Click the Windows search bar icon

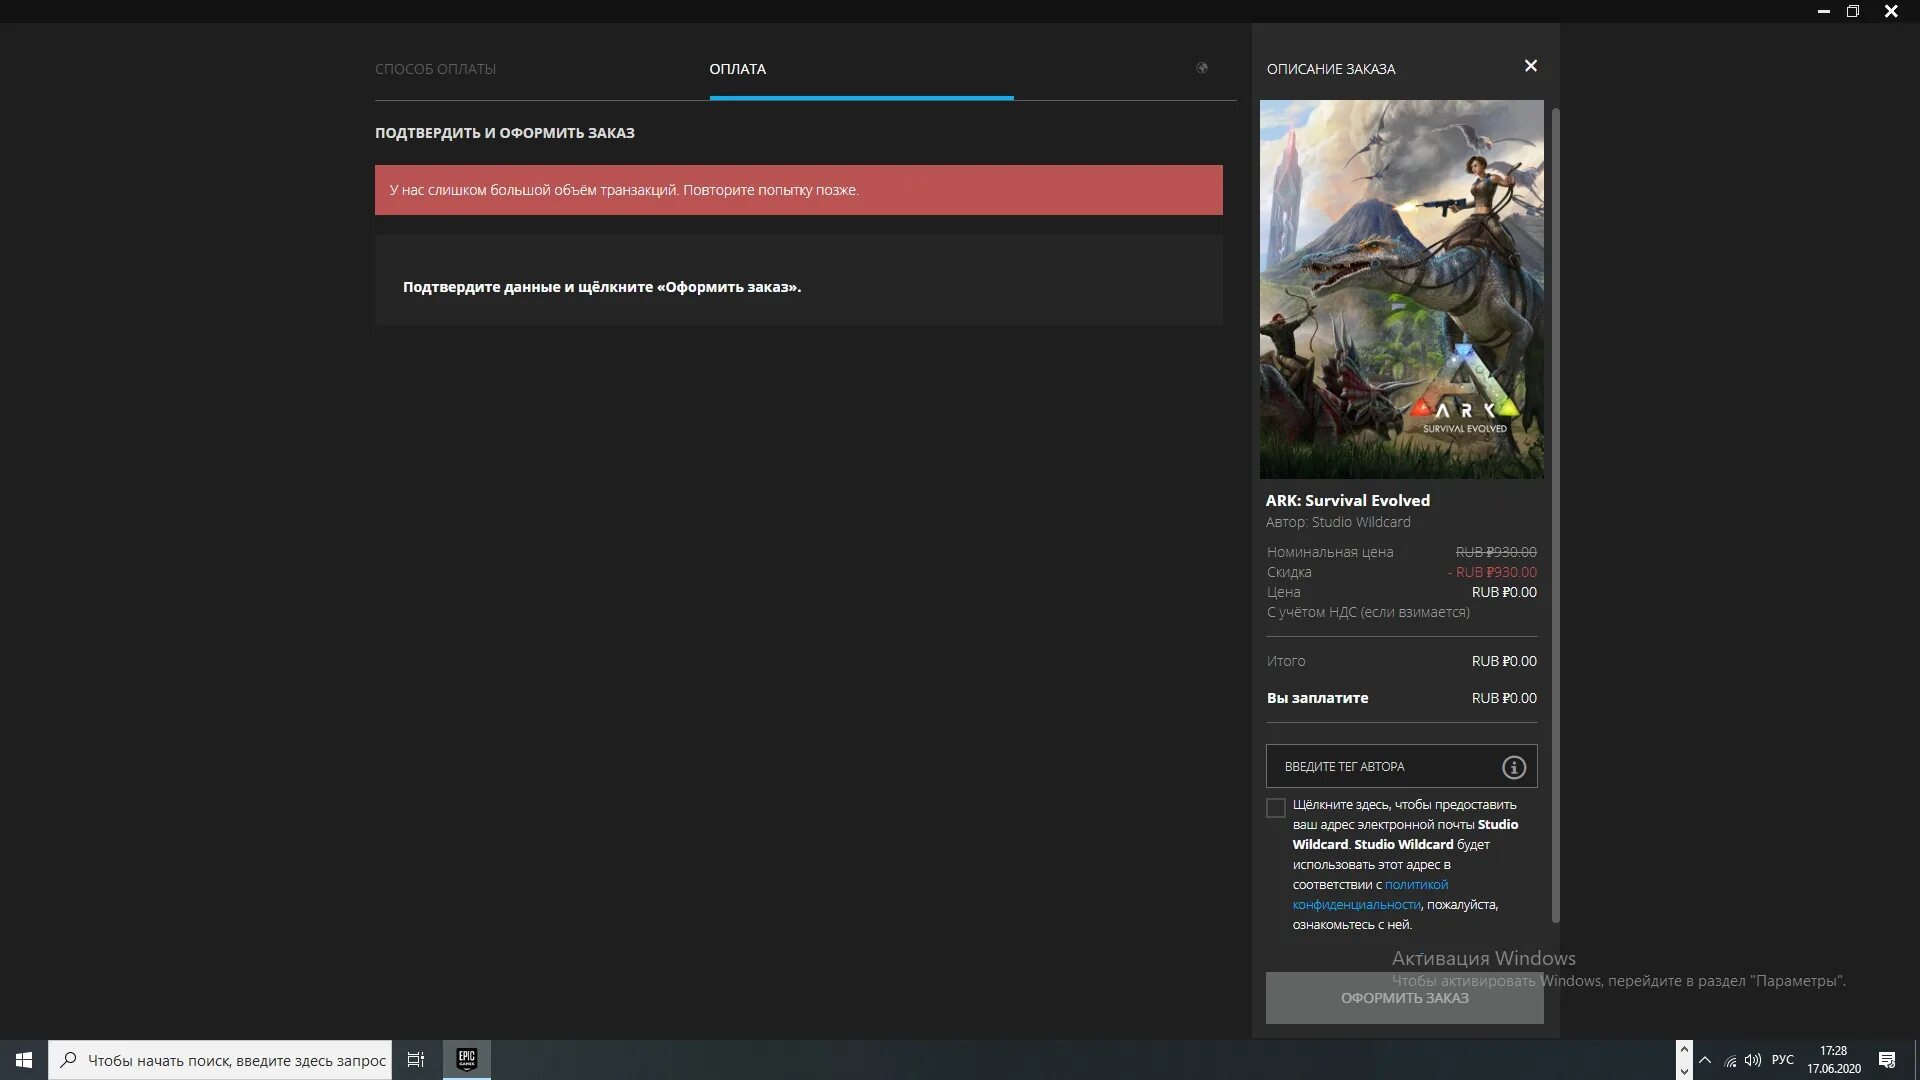point(70,1059)
